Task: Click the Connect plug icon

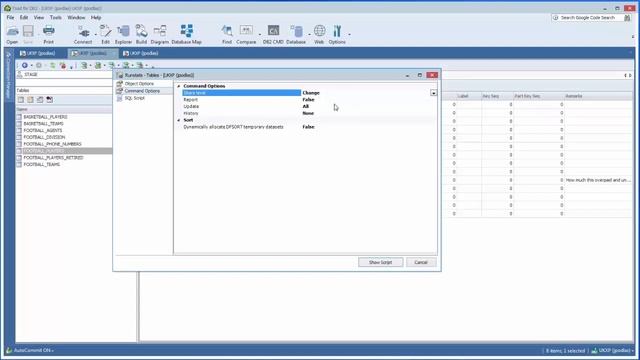Action: click(84, 32)
